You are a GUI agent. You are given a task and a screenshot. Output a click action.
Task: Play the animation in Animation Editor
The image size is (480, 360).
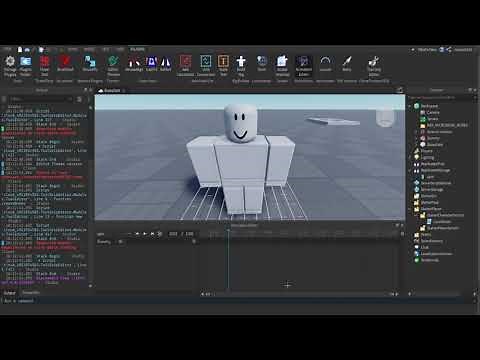145,234
